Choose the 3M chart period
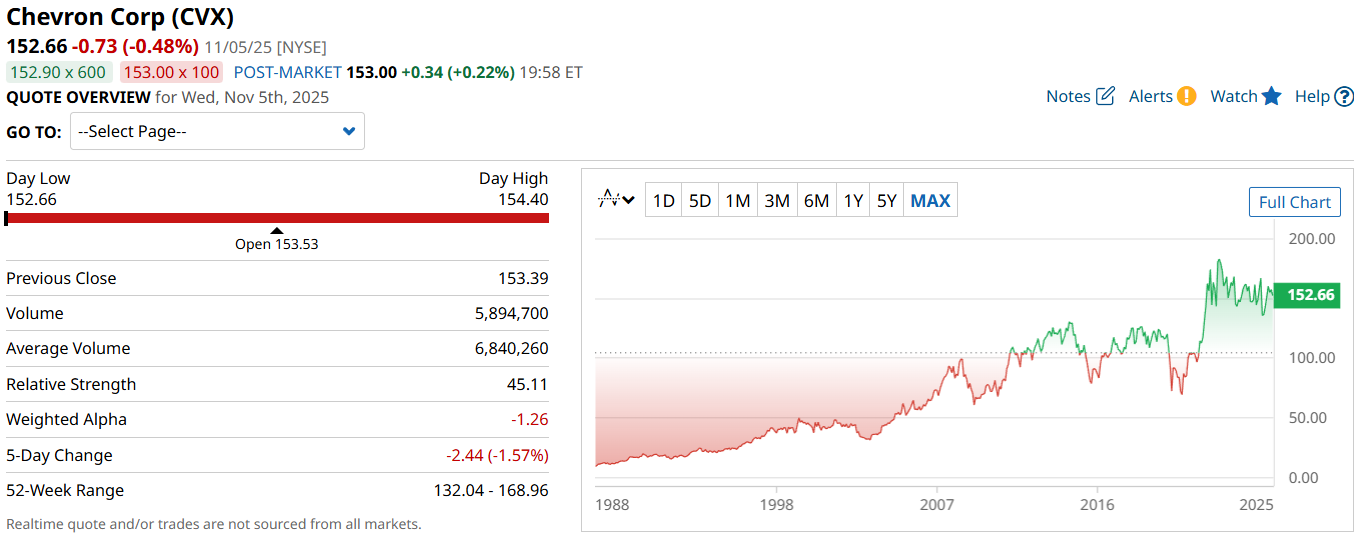Screen dimensions: 1363x542 coord(777,201)
